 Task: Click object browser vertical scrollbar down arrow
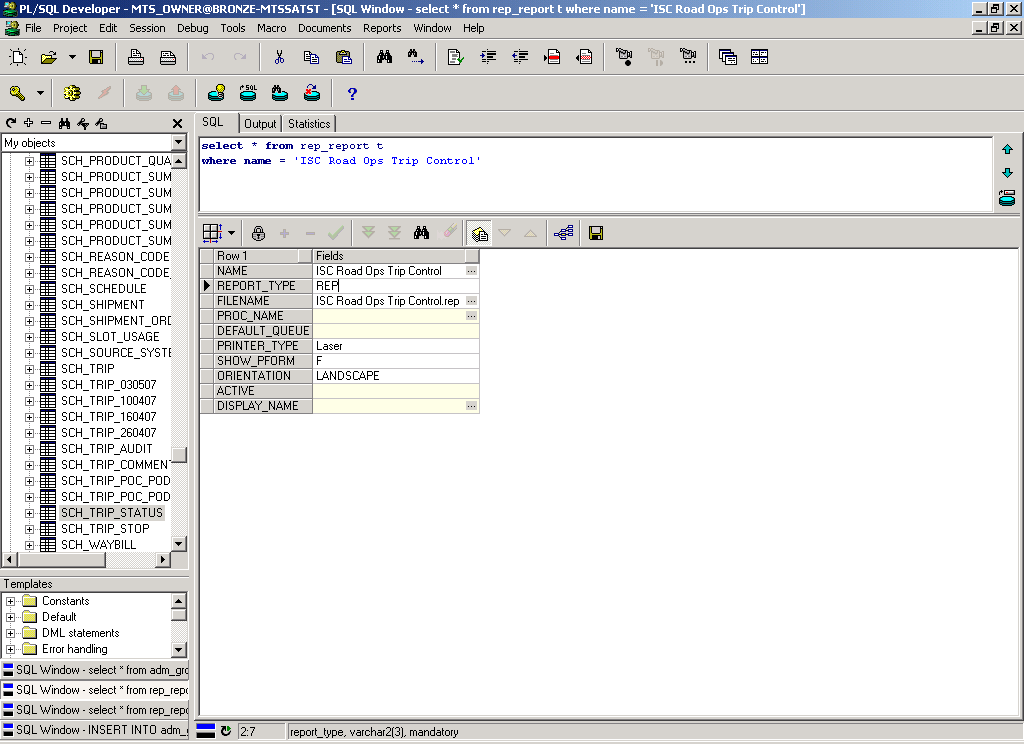coord(180,543)
